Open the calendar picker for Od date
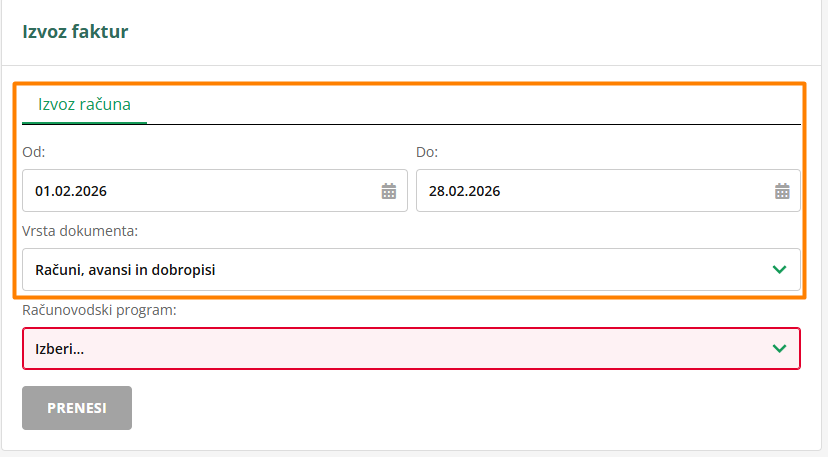This screenshot has height=457, width=828. (x=389, y=191)
